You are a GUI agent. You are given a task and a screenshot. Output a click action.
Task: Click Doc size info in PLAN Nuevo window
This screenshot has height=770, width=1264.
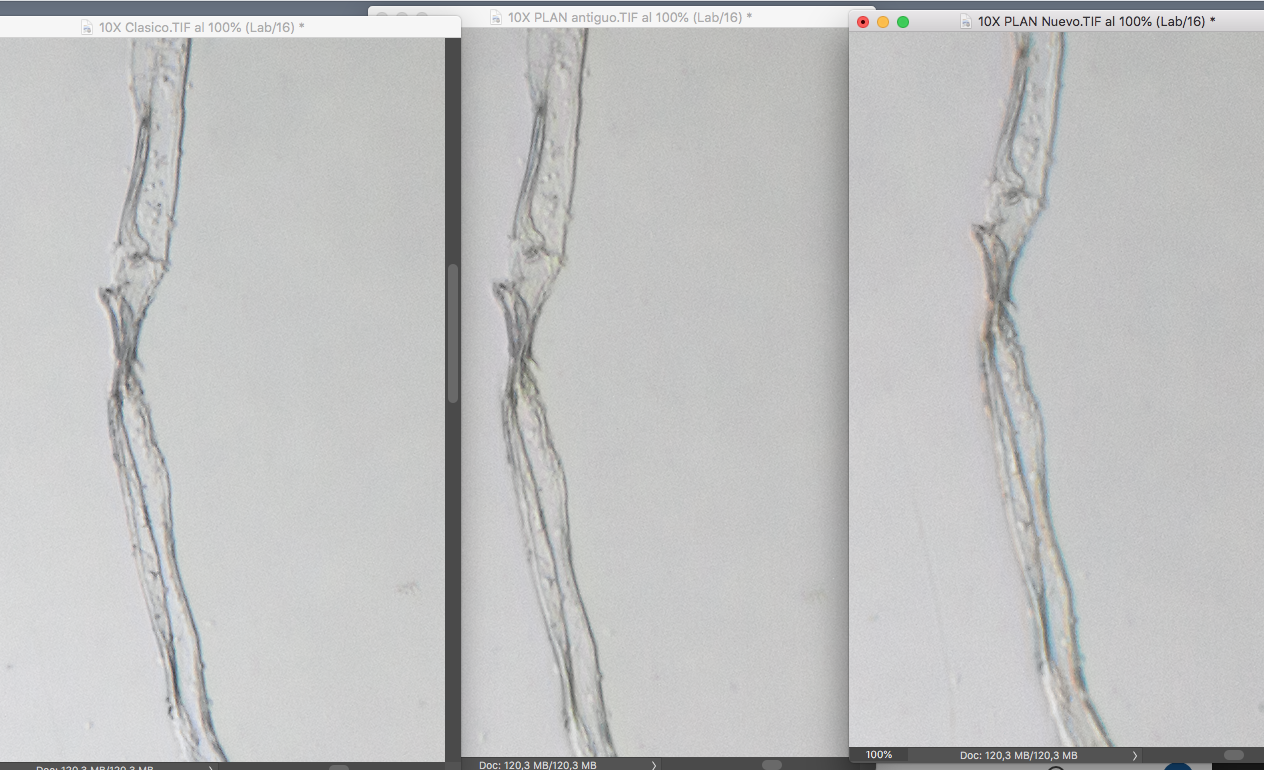point(1018,755)
